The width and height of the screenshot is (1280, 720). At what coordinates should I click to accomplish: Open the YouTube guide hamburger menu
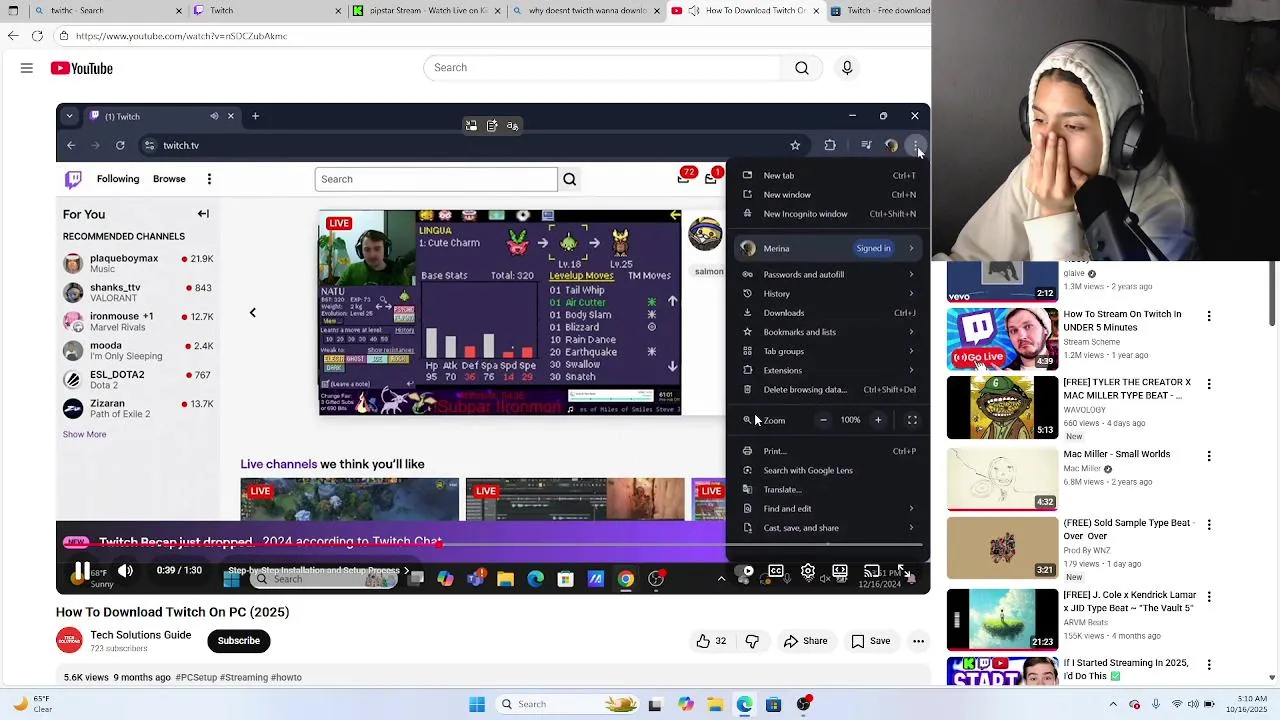27,68
